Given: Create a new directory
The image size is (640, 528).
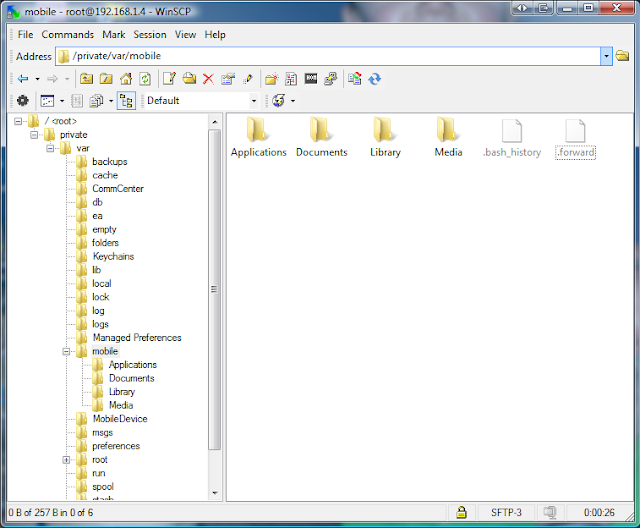Looking at the screenshot, I should (x=271, y=79).
